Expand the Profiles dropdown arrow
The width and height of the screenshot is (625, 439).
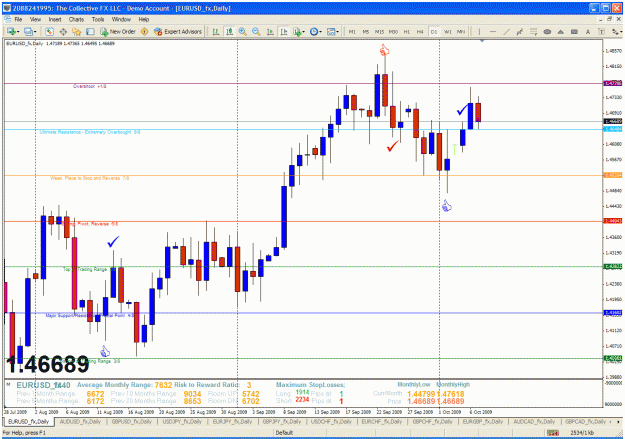[x=35, y=31]
